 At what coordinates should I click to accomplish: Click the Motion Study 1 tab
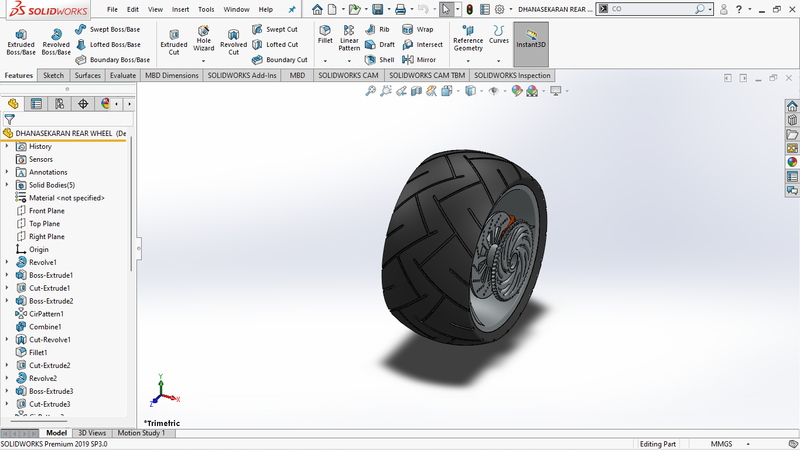pyautogui.click(x=142, y=433)
